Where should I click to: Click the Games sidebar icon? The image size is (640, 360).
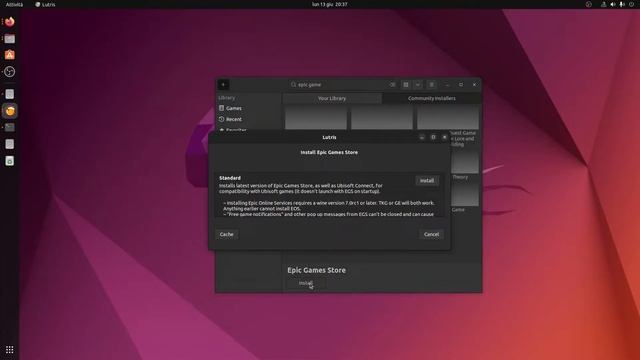[222, 108]
